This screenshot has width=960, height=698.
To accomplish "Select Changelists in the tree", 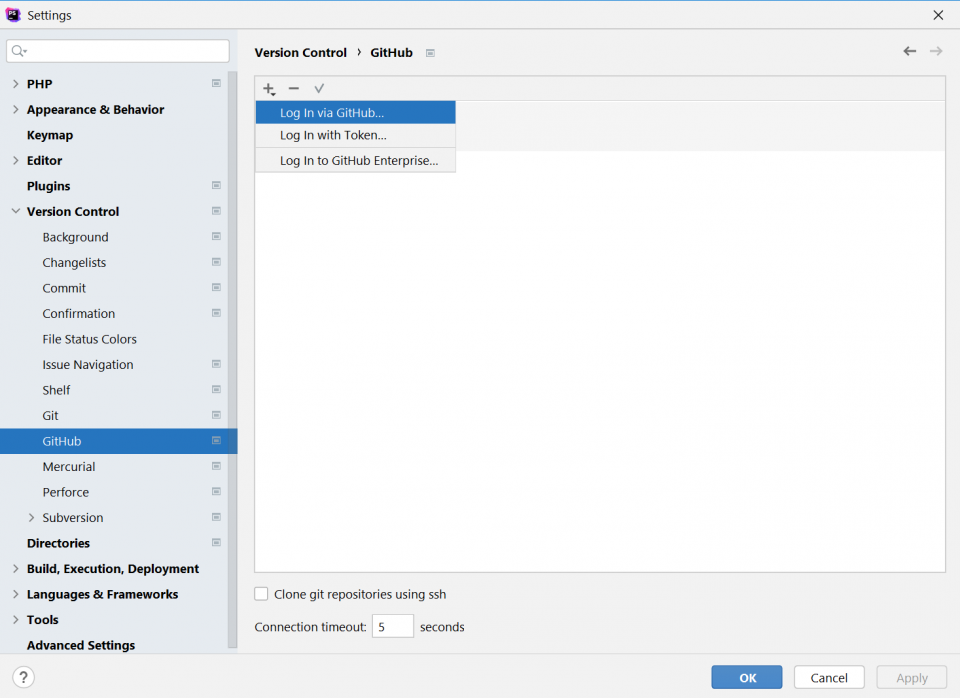I will [74, 263].
